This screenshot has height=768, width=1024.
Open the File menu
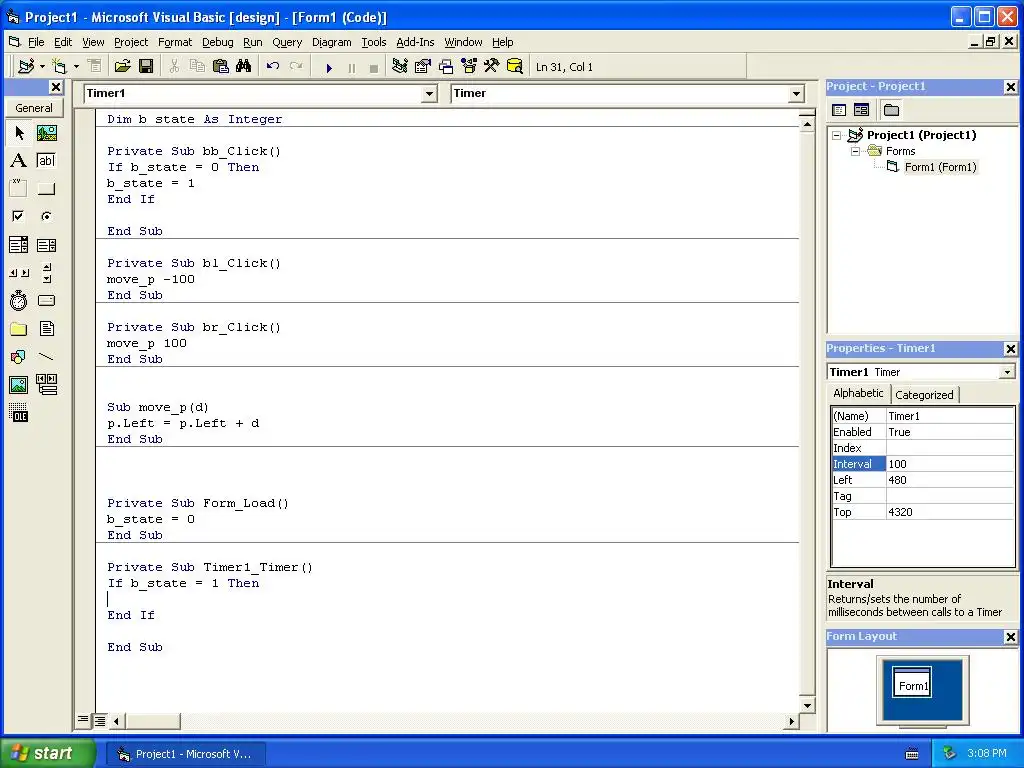coord(36,42)
